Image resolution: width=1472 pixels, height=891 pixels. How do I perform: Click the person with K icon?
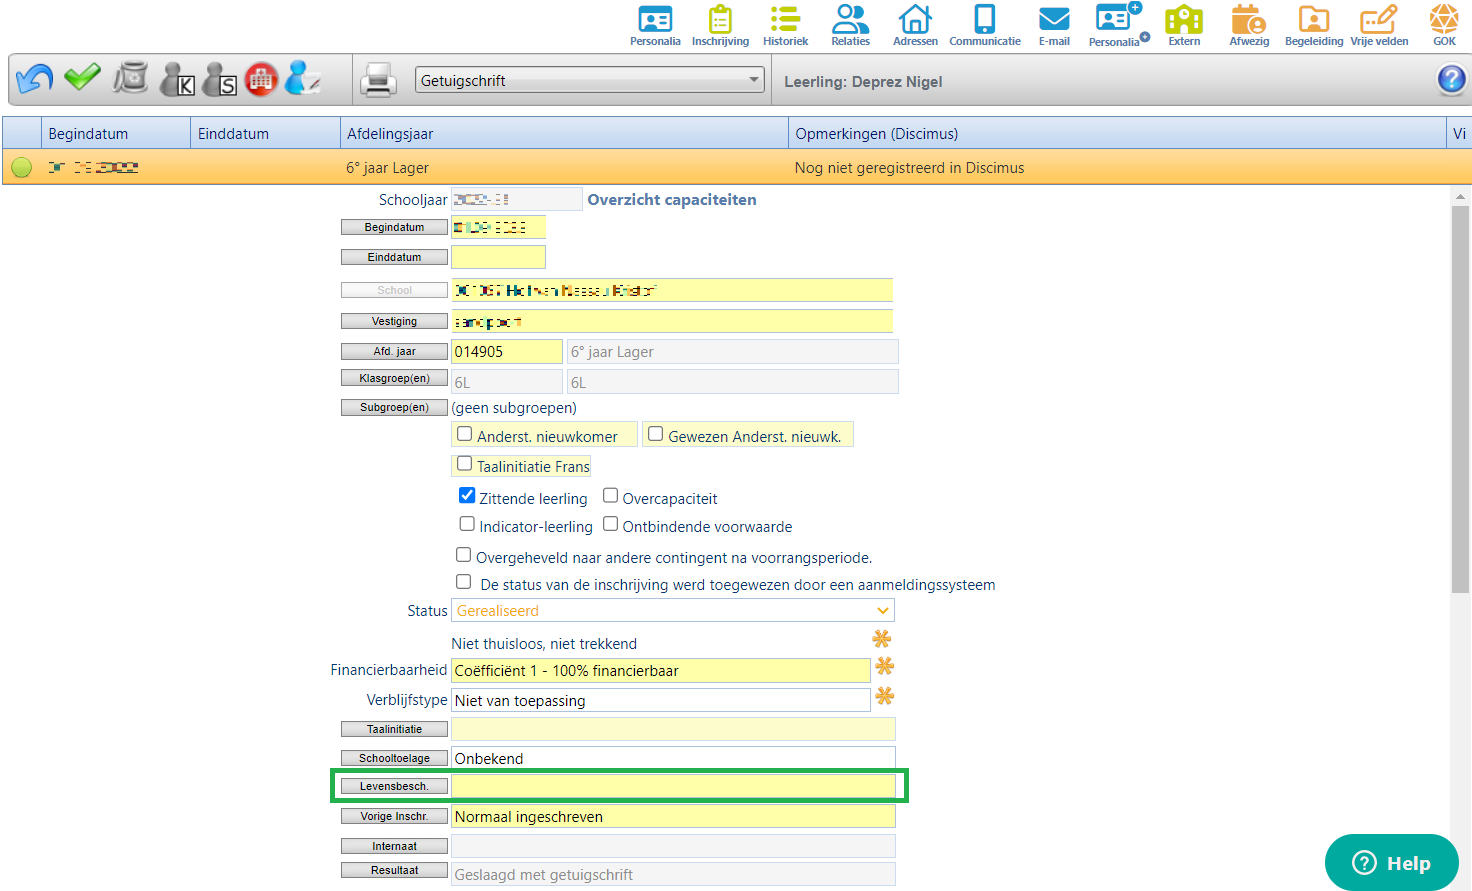click(x=177, y=80)
